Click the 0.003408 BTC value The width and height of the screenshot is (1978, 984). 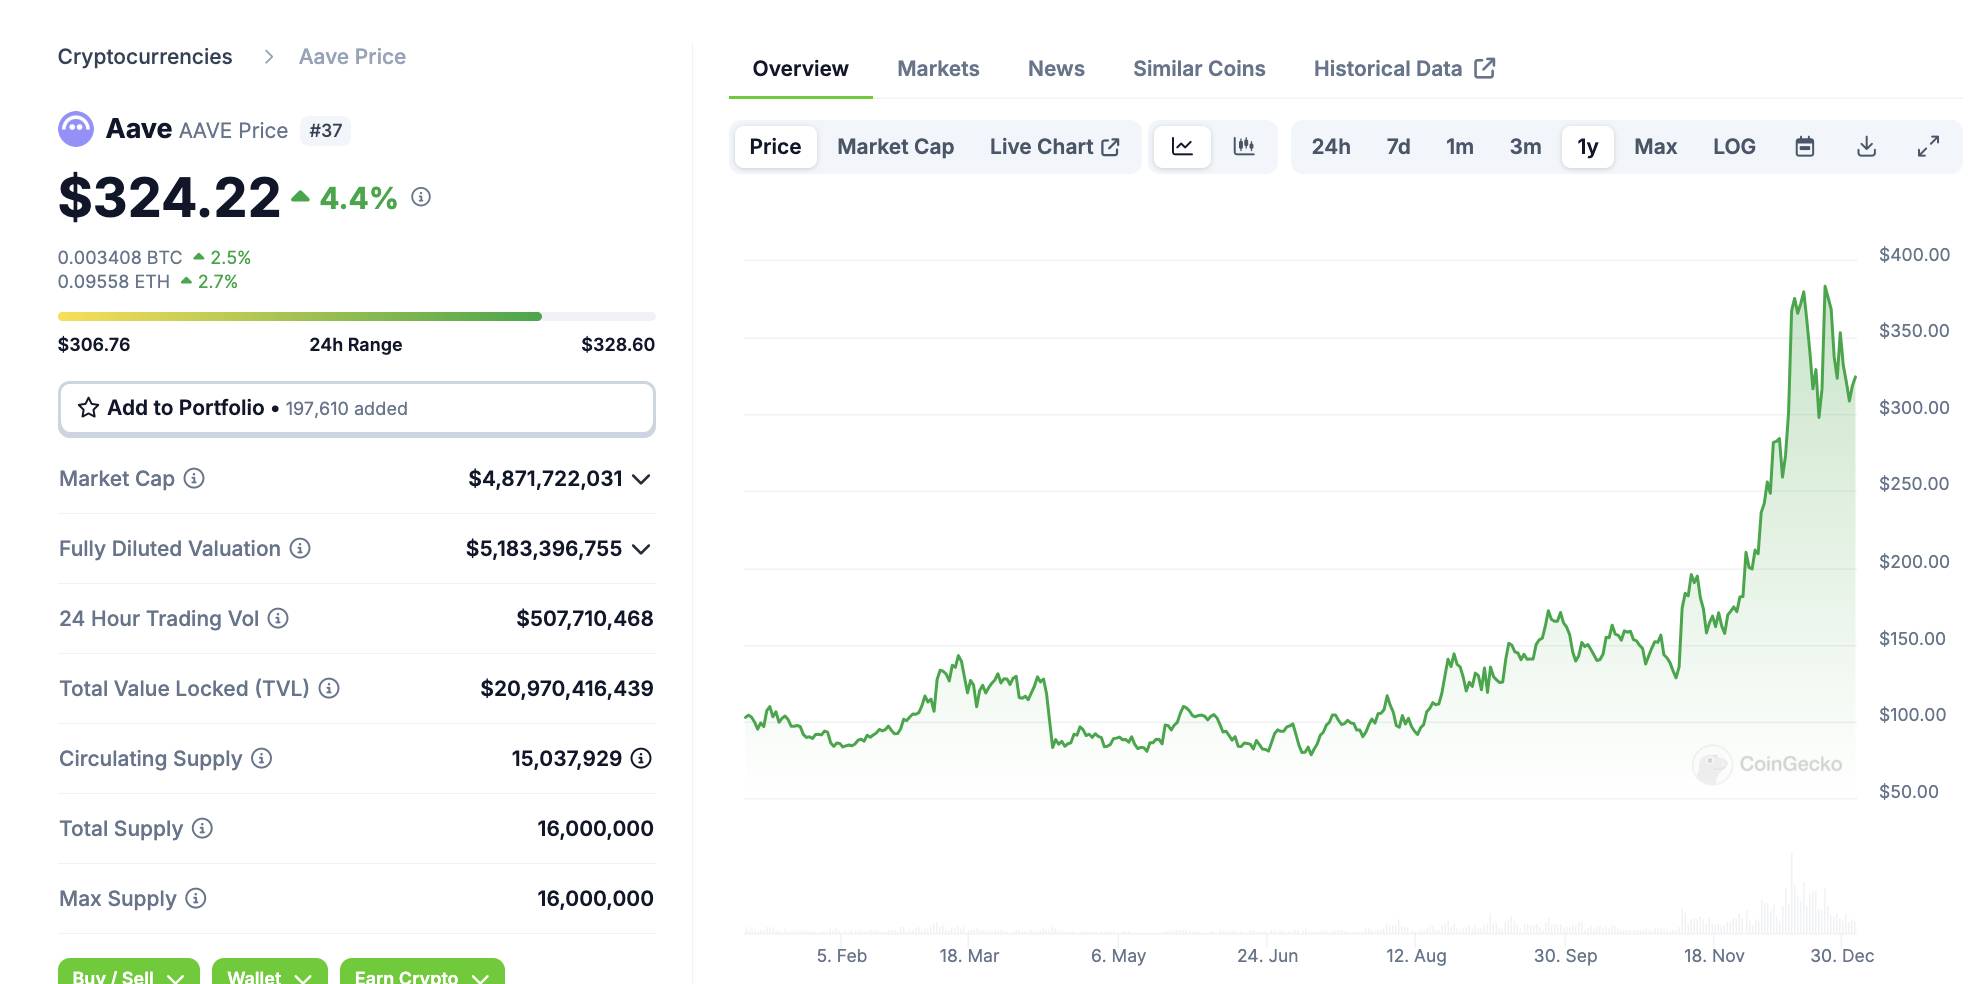(120, 258)
